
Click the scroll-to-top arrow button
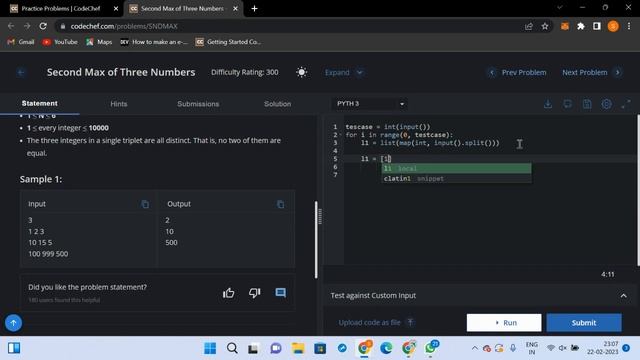[13, 323]
